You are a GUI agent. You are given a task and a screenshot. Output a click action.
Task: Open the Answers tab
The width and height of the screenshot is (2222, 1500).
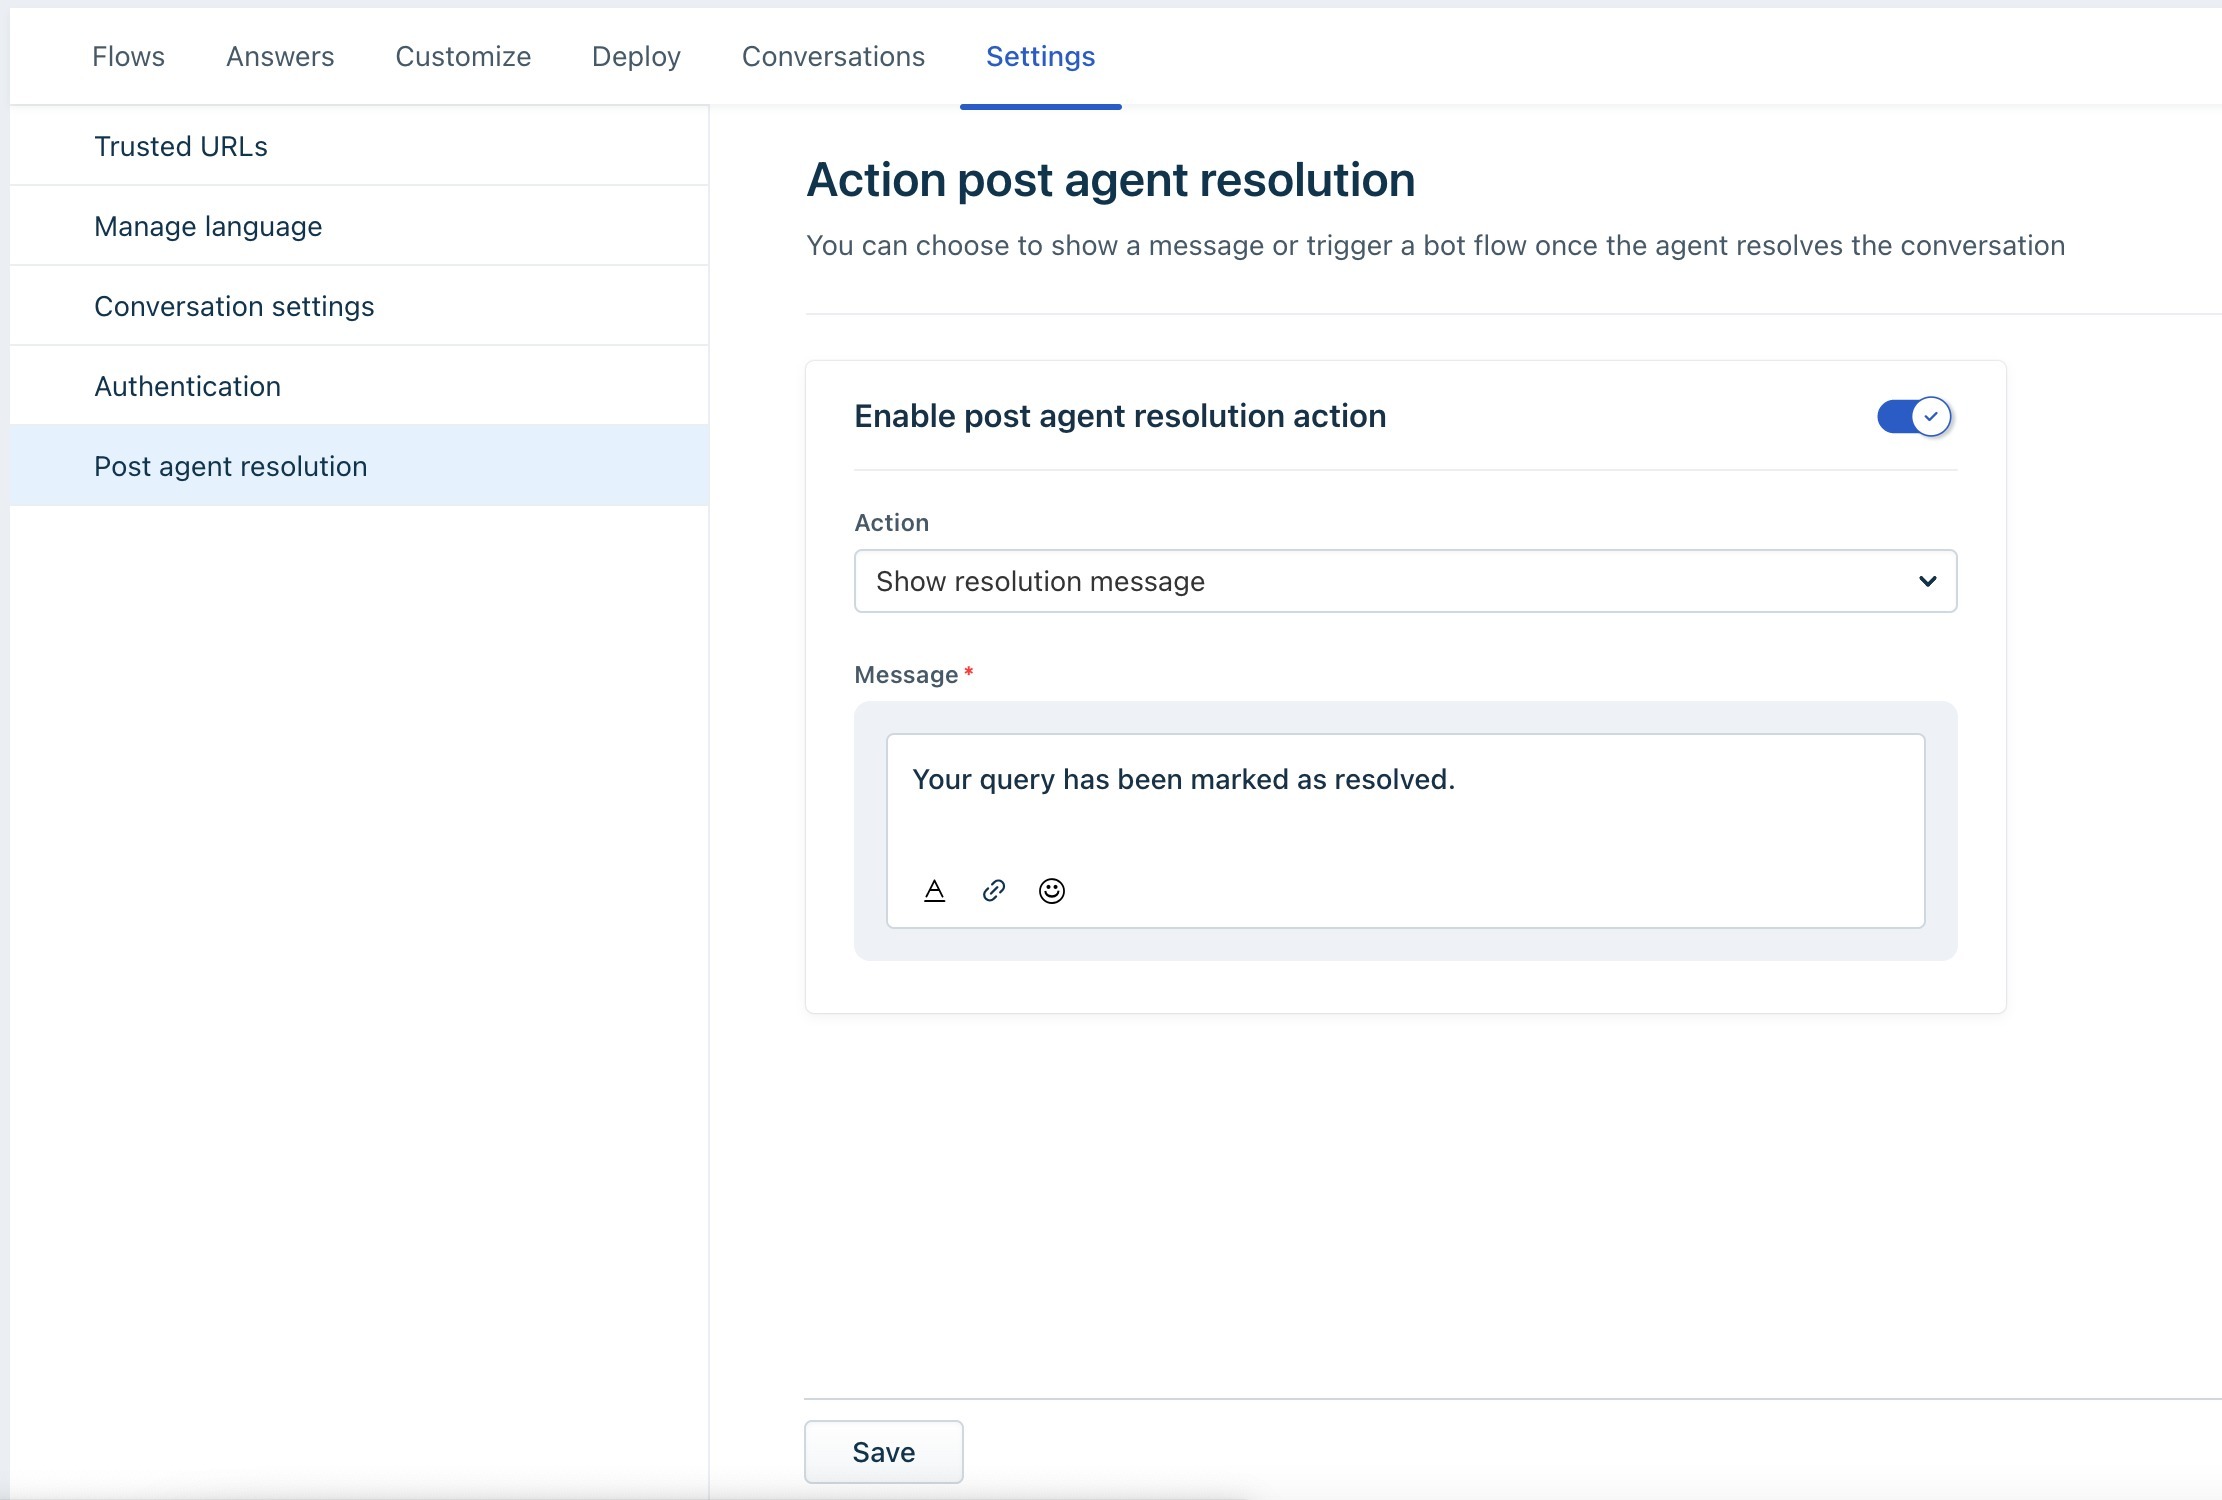click(280, 57)
